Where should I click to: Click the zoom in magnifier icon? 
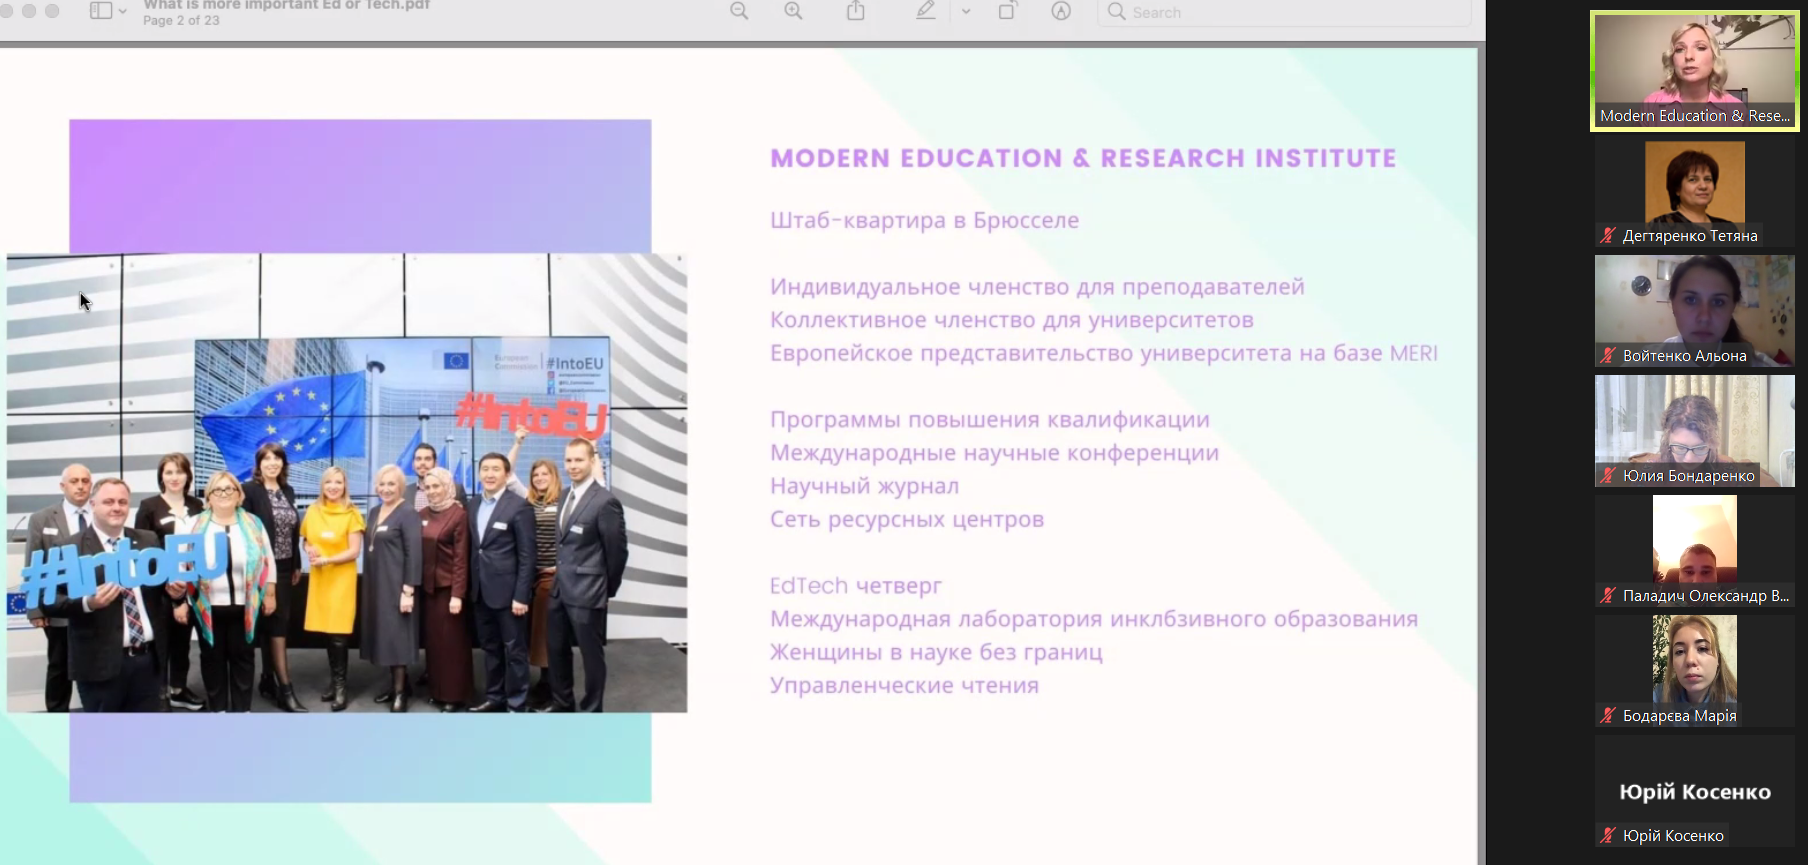click(x=793, y=11)
